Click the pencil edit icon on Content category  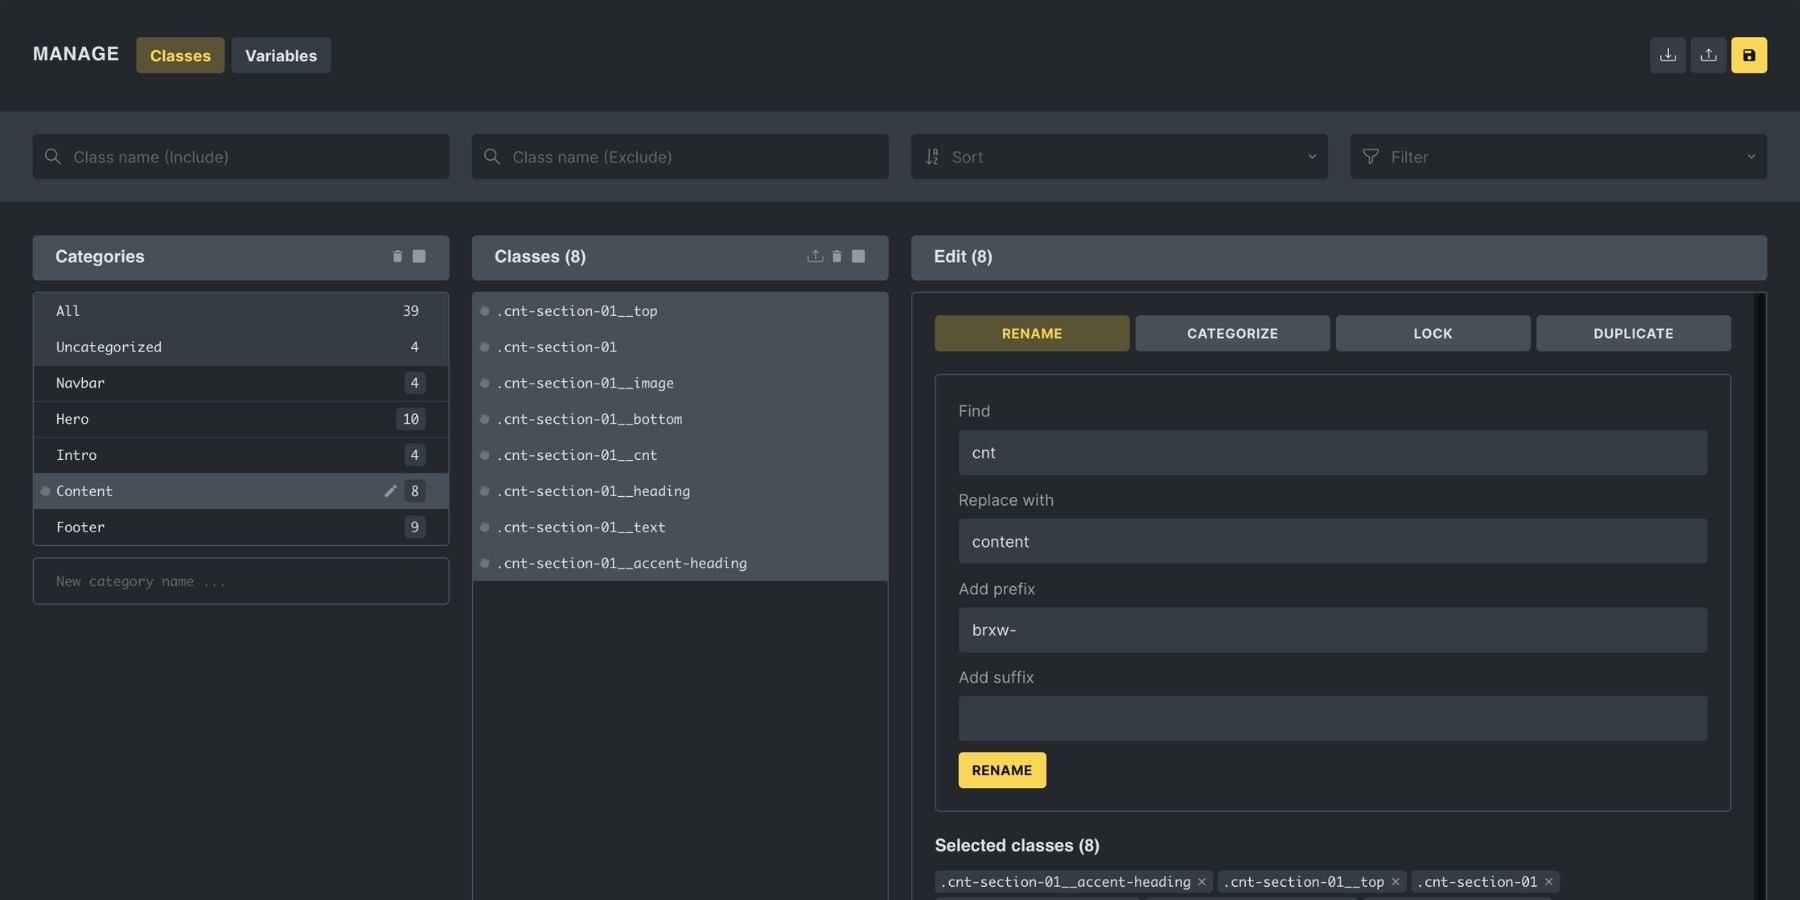[x=390, y=491]
